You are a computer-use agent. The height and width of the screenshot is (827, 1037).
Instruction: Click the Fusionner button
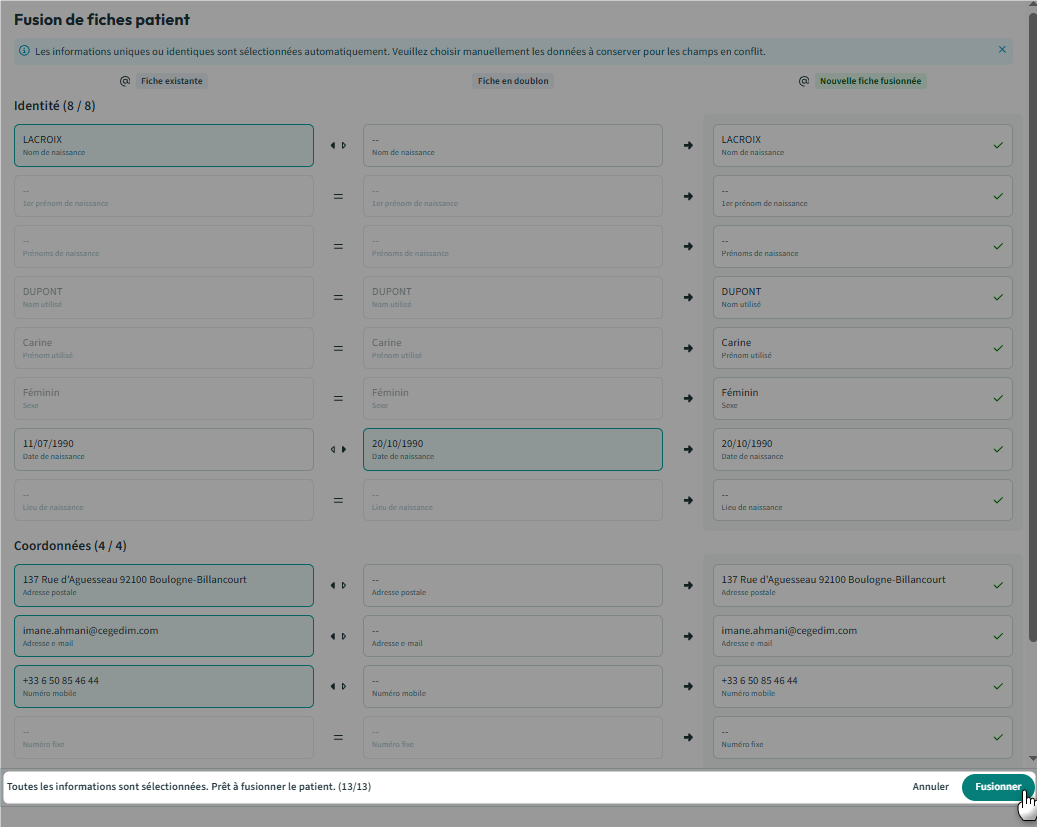click(x=997, y=787)
